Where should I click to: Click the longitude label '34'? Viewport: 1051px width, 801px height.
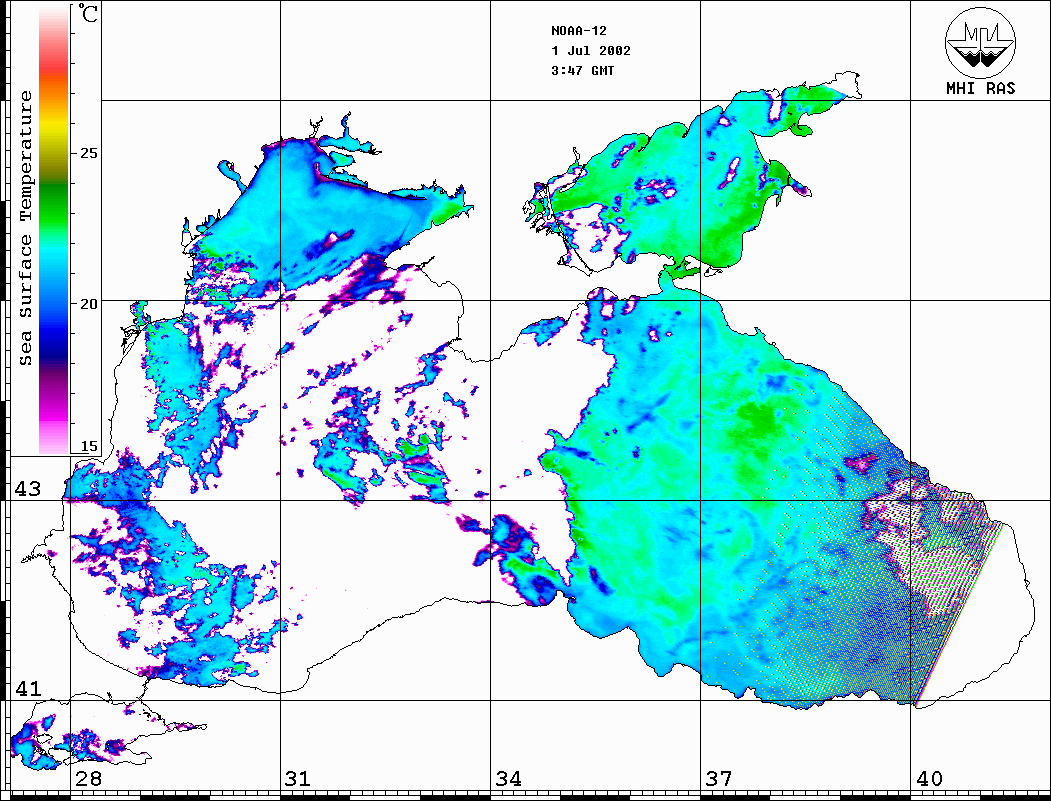(508, 778)
